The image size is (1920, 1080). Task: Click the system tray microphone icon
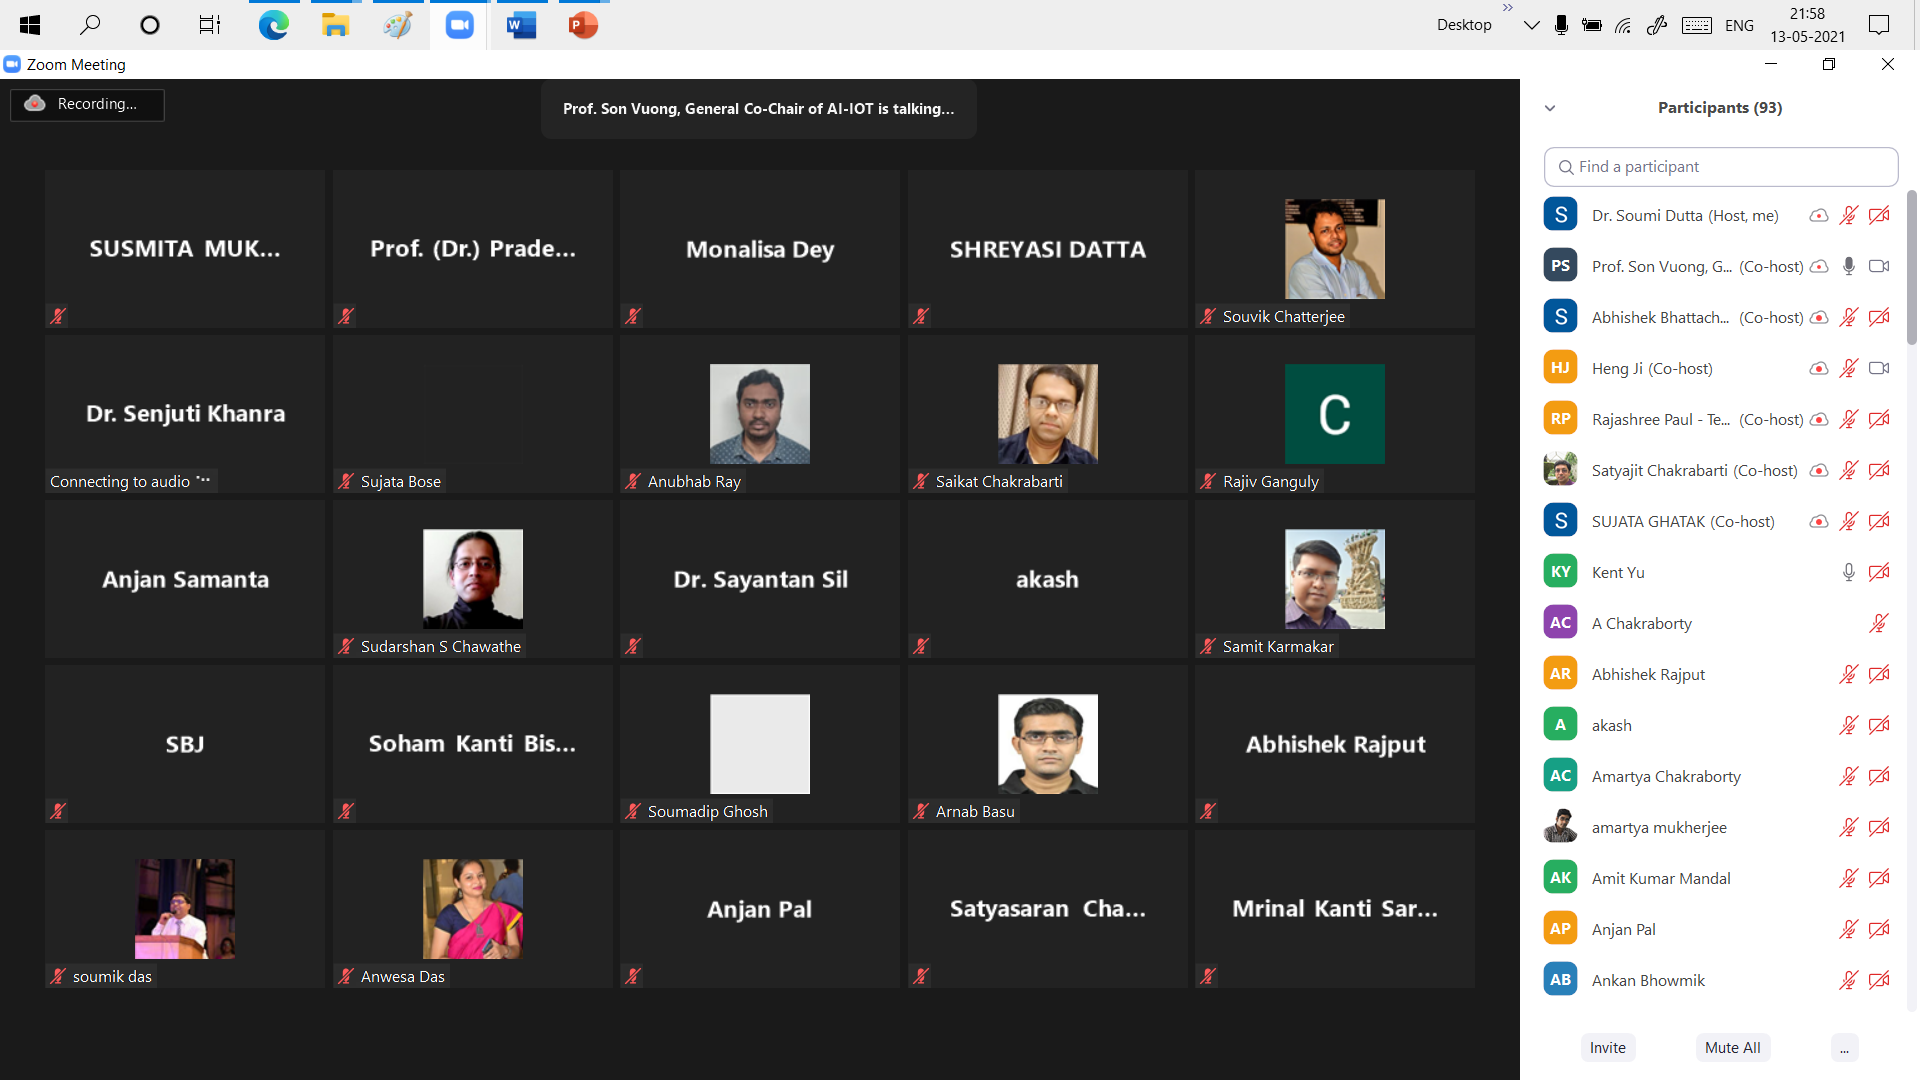1561,25
